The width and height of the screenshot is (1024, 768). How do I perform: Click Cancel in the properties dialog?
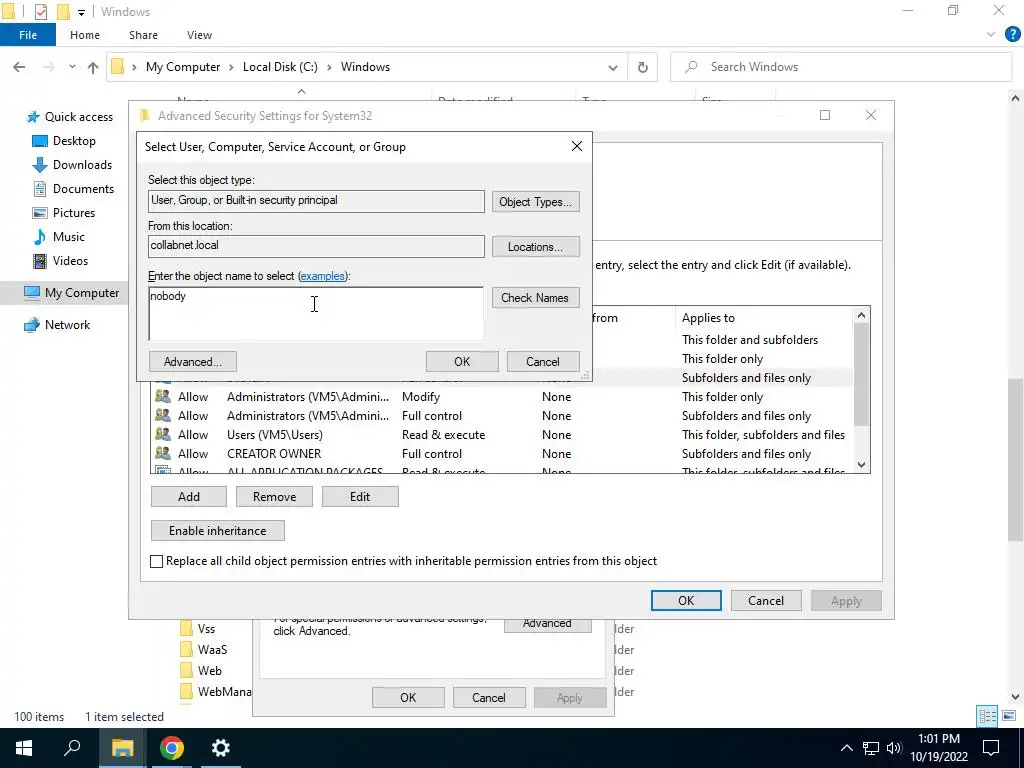(x=488, y=698)
